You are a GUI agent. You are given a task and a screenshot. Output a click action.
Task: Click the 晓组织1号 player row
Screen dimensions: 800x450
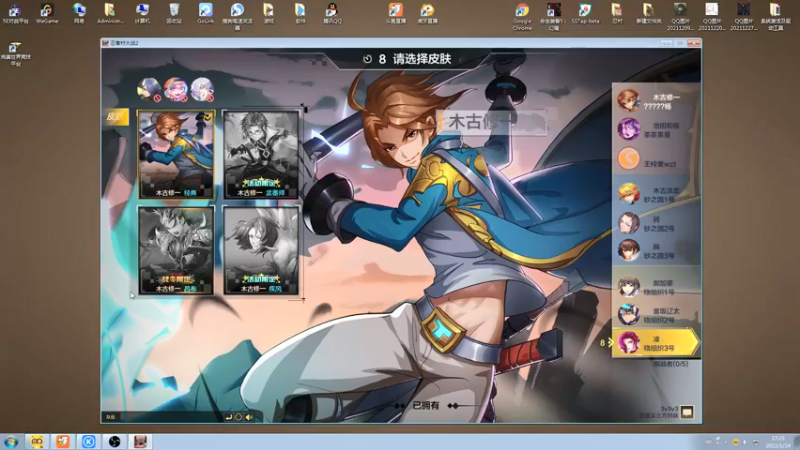point(656,287)
